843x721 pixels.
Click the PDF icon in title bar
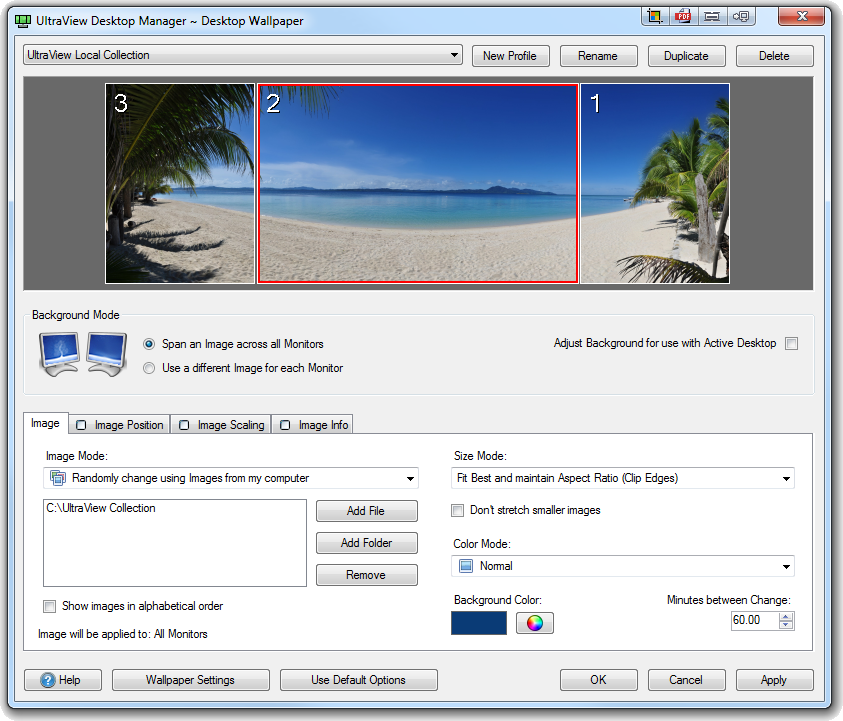683,16
